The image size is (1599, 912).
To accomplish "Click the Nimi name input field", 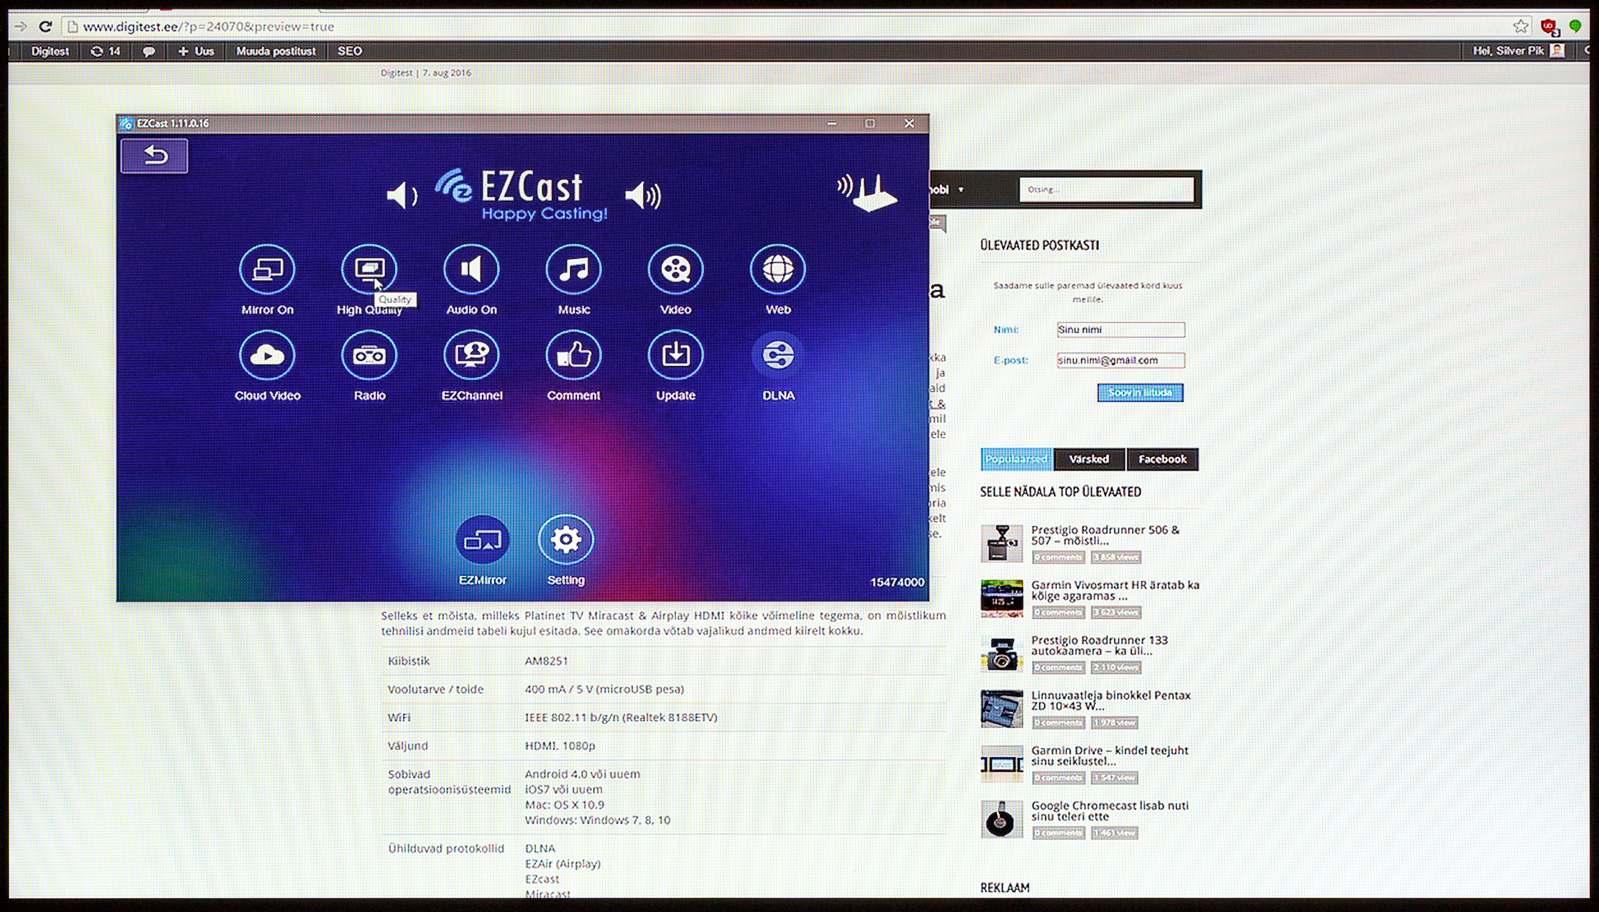I will [x=1121, y=329].
